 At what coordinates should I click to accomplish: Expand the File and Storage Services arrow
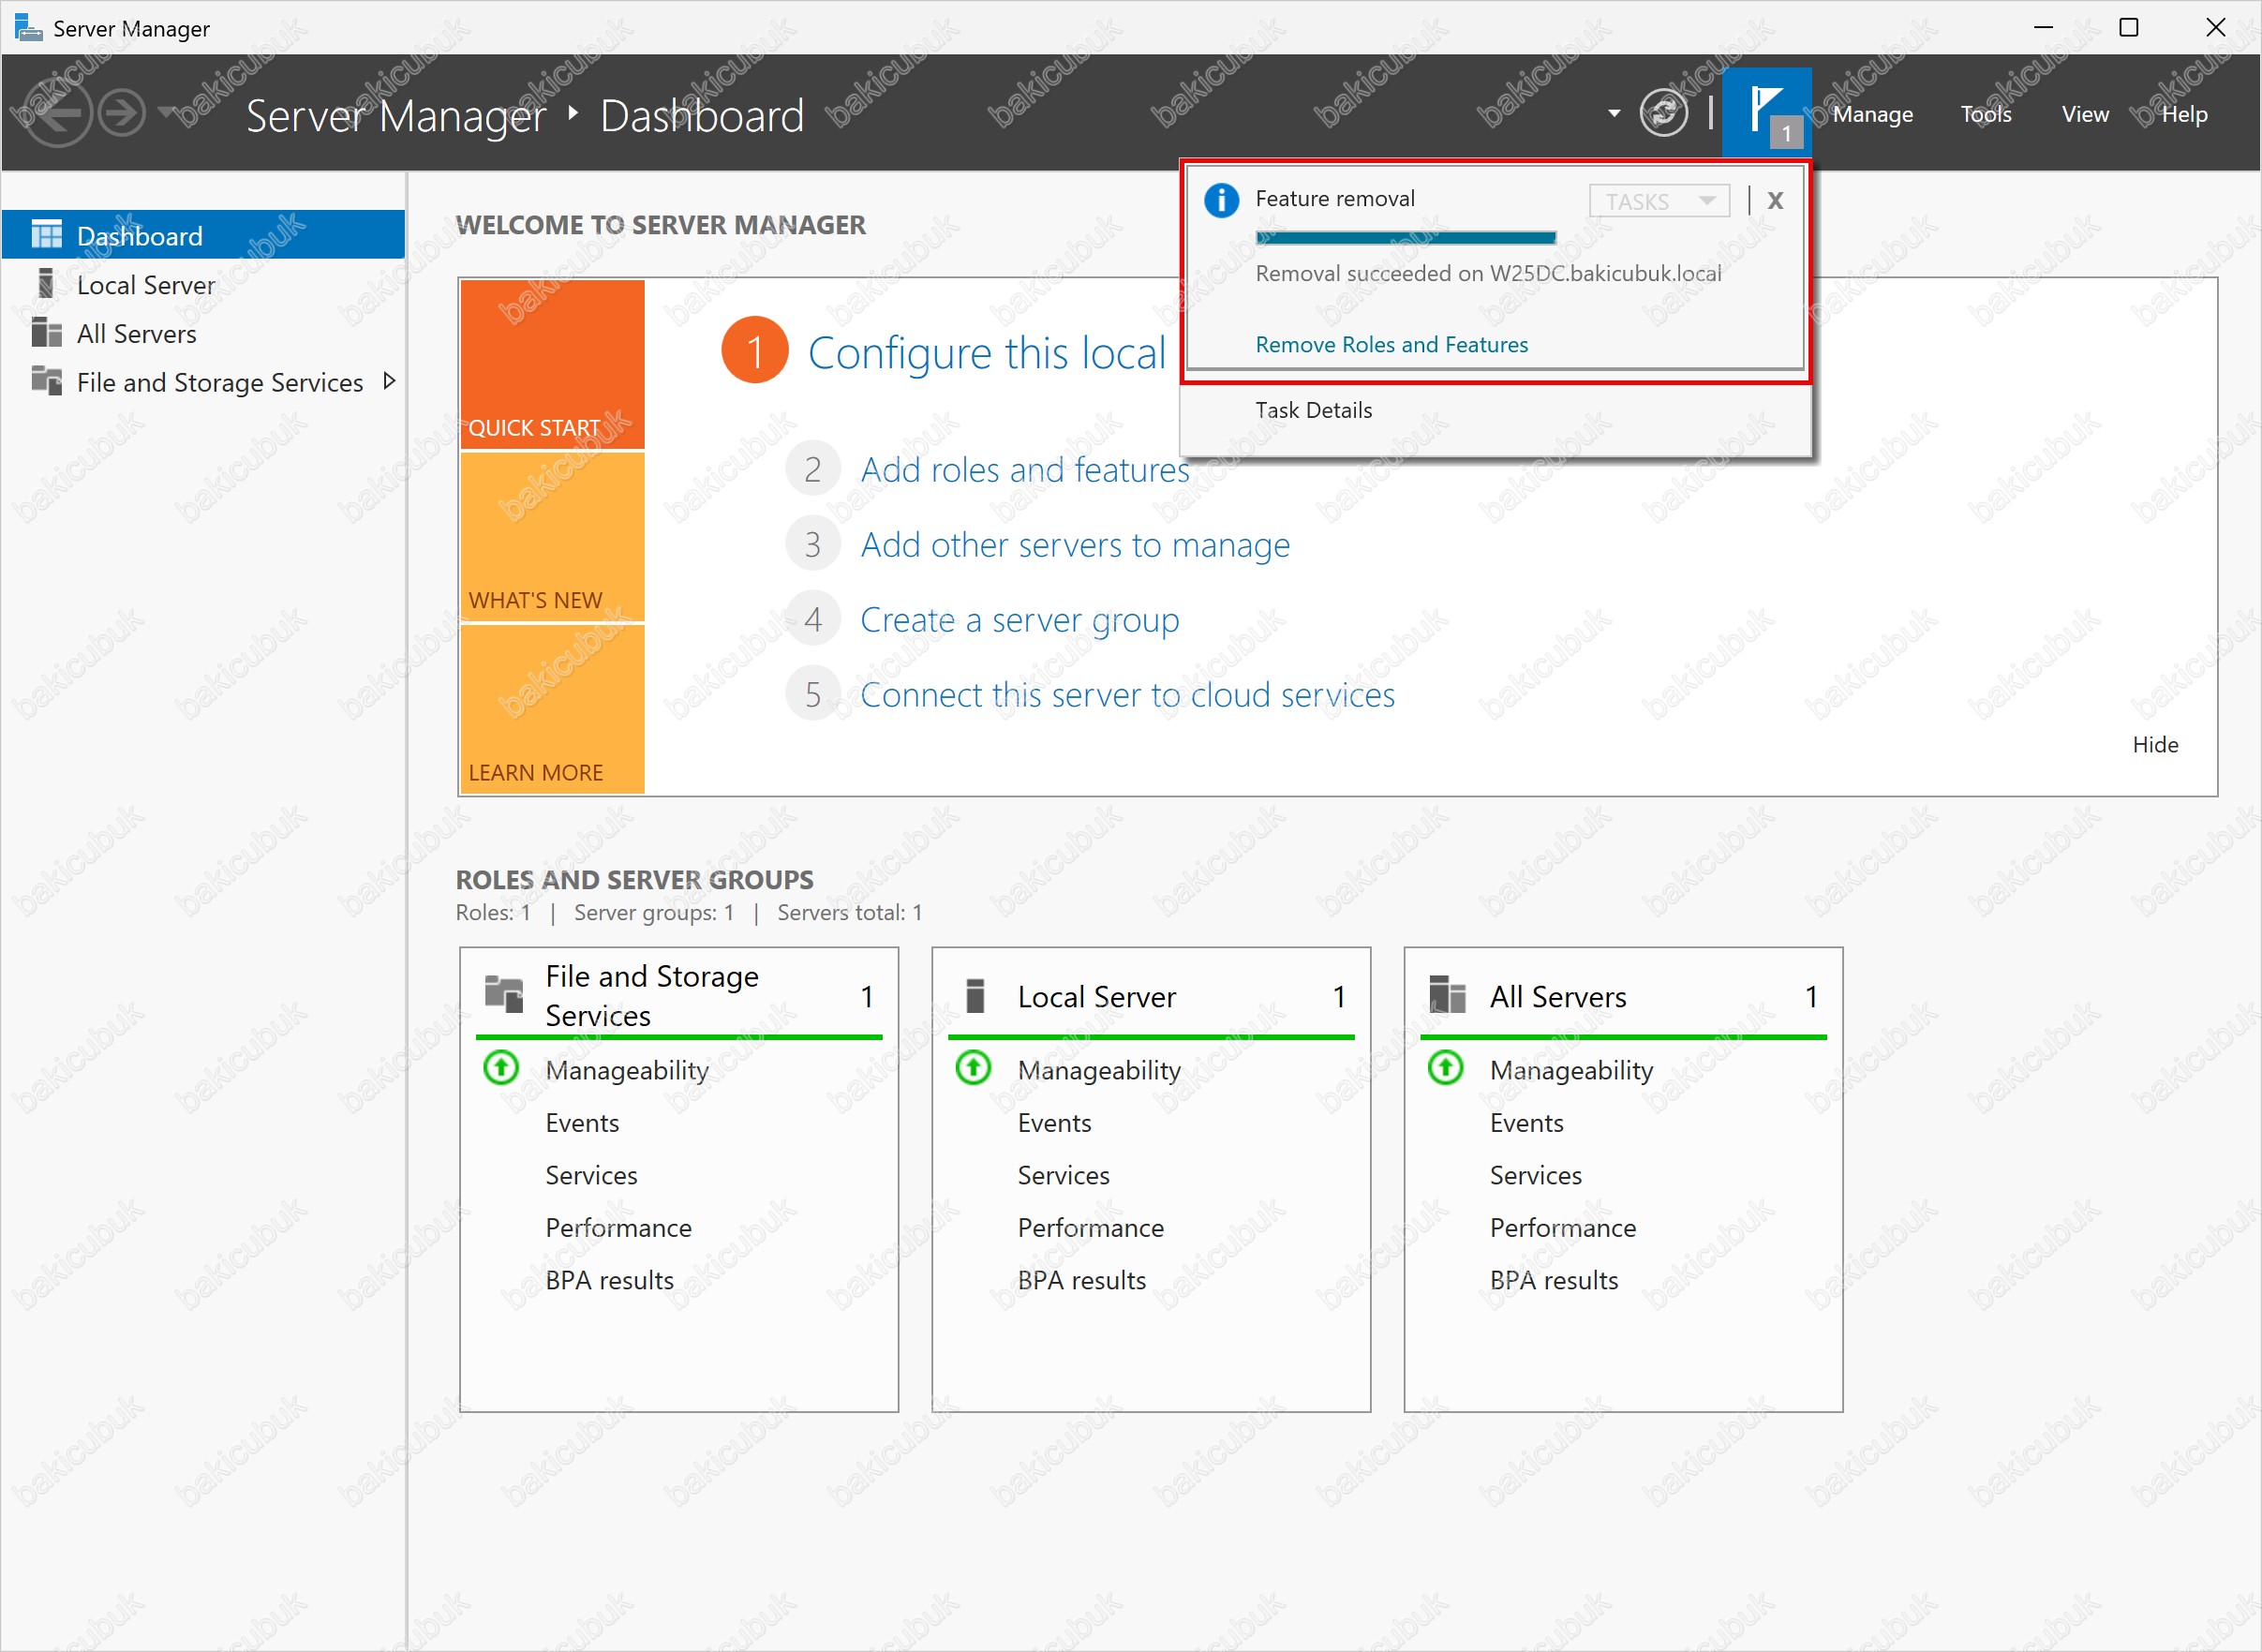tap(389, 381)
